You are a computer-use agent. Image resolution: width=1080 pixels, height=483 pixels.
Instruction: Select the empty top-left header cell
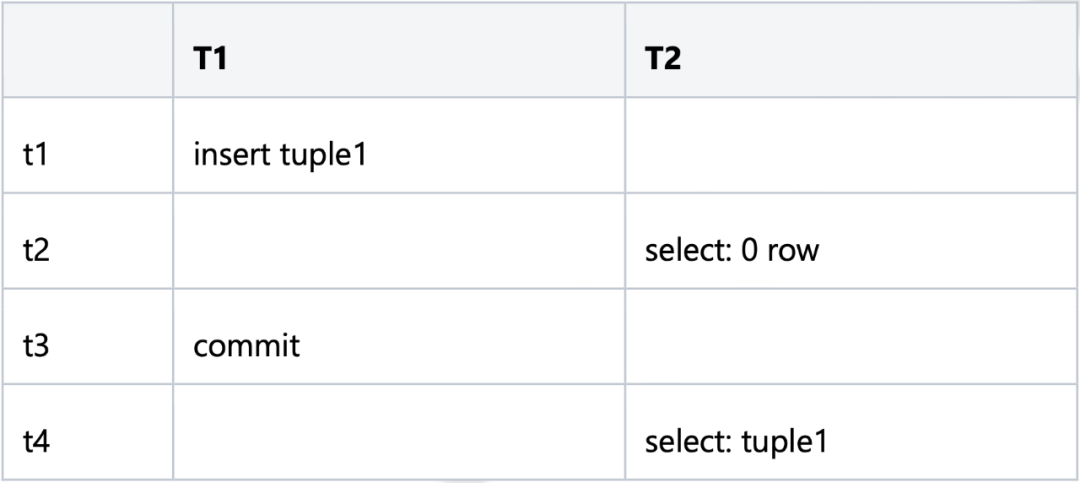pos(87,50)
